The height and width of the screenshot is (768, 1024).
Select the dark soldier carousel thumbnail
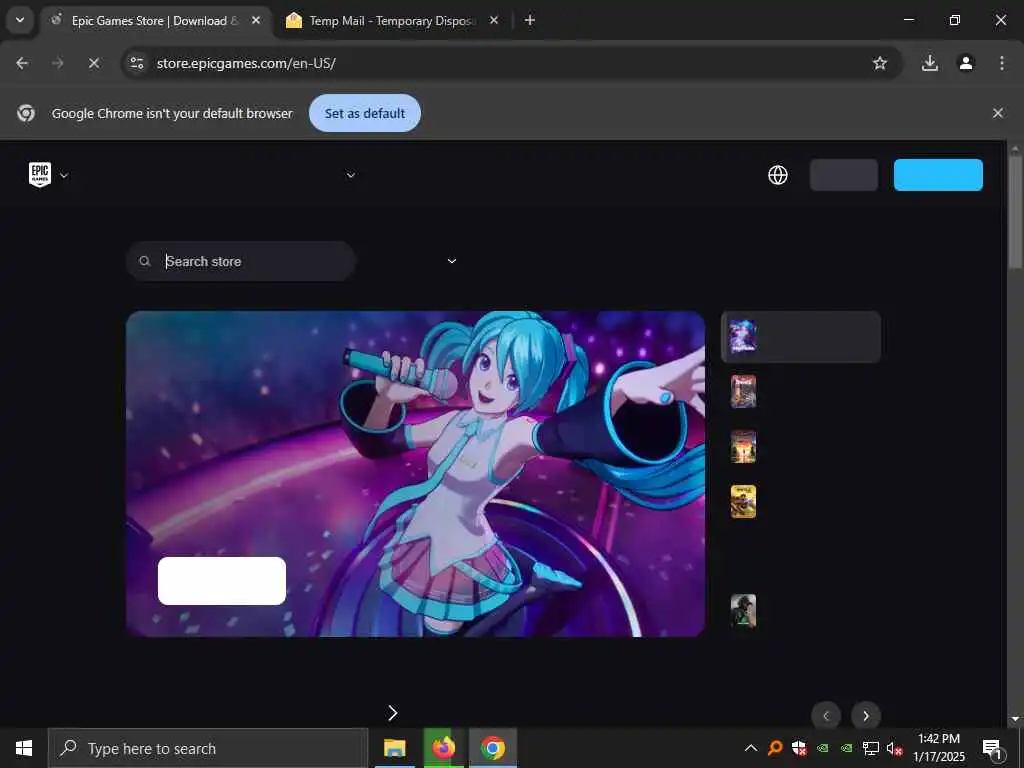pyautogui.click(x=743, y=611)
